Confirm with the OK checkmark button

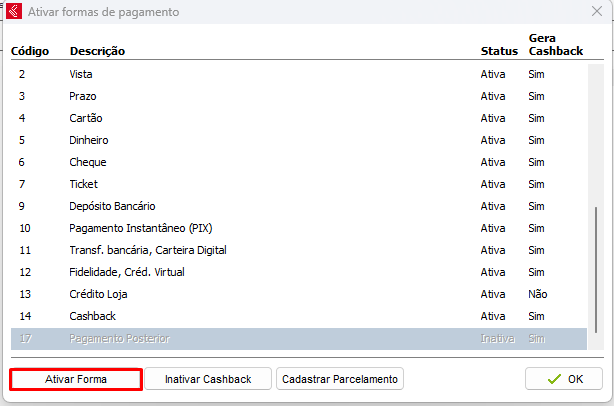click(564, 379)
